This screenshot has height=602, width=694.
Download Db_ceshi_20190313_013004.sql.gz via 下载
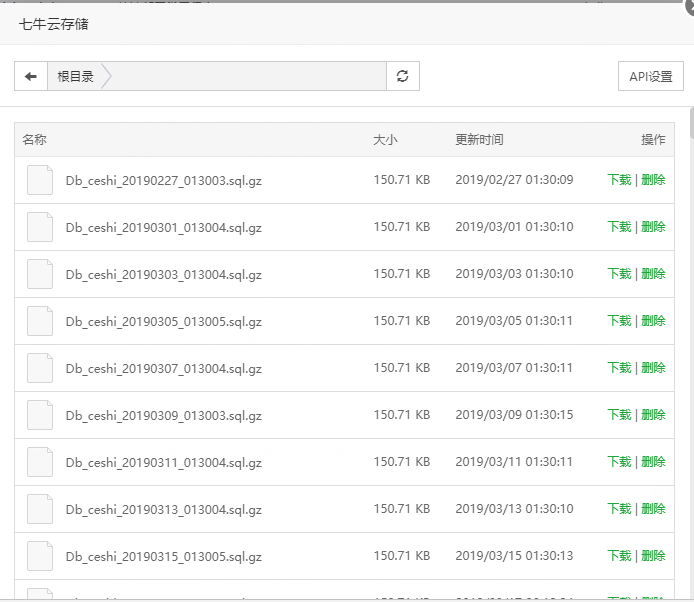click(619, 509)
